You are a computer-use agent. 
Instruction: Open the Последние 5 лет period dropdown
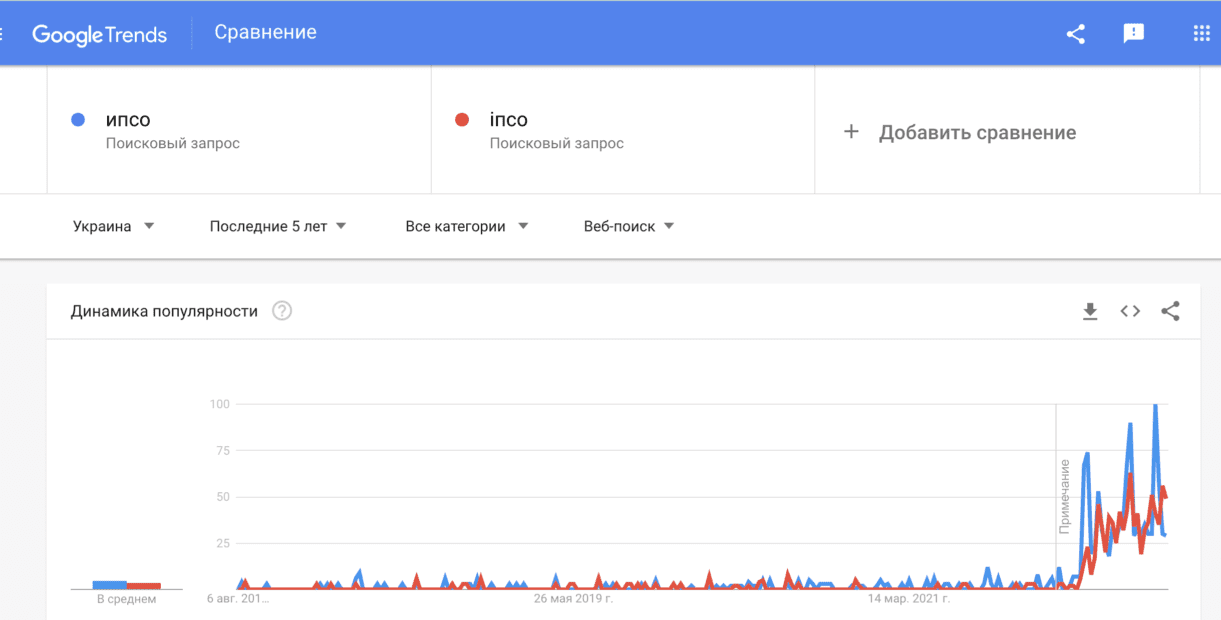pos(278,226)
